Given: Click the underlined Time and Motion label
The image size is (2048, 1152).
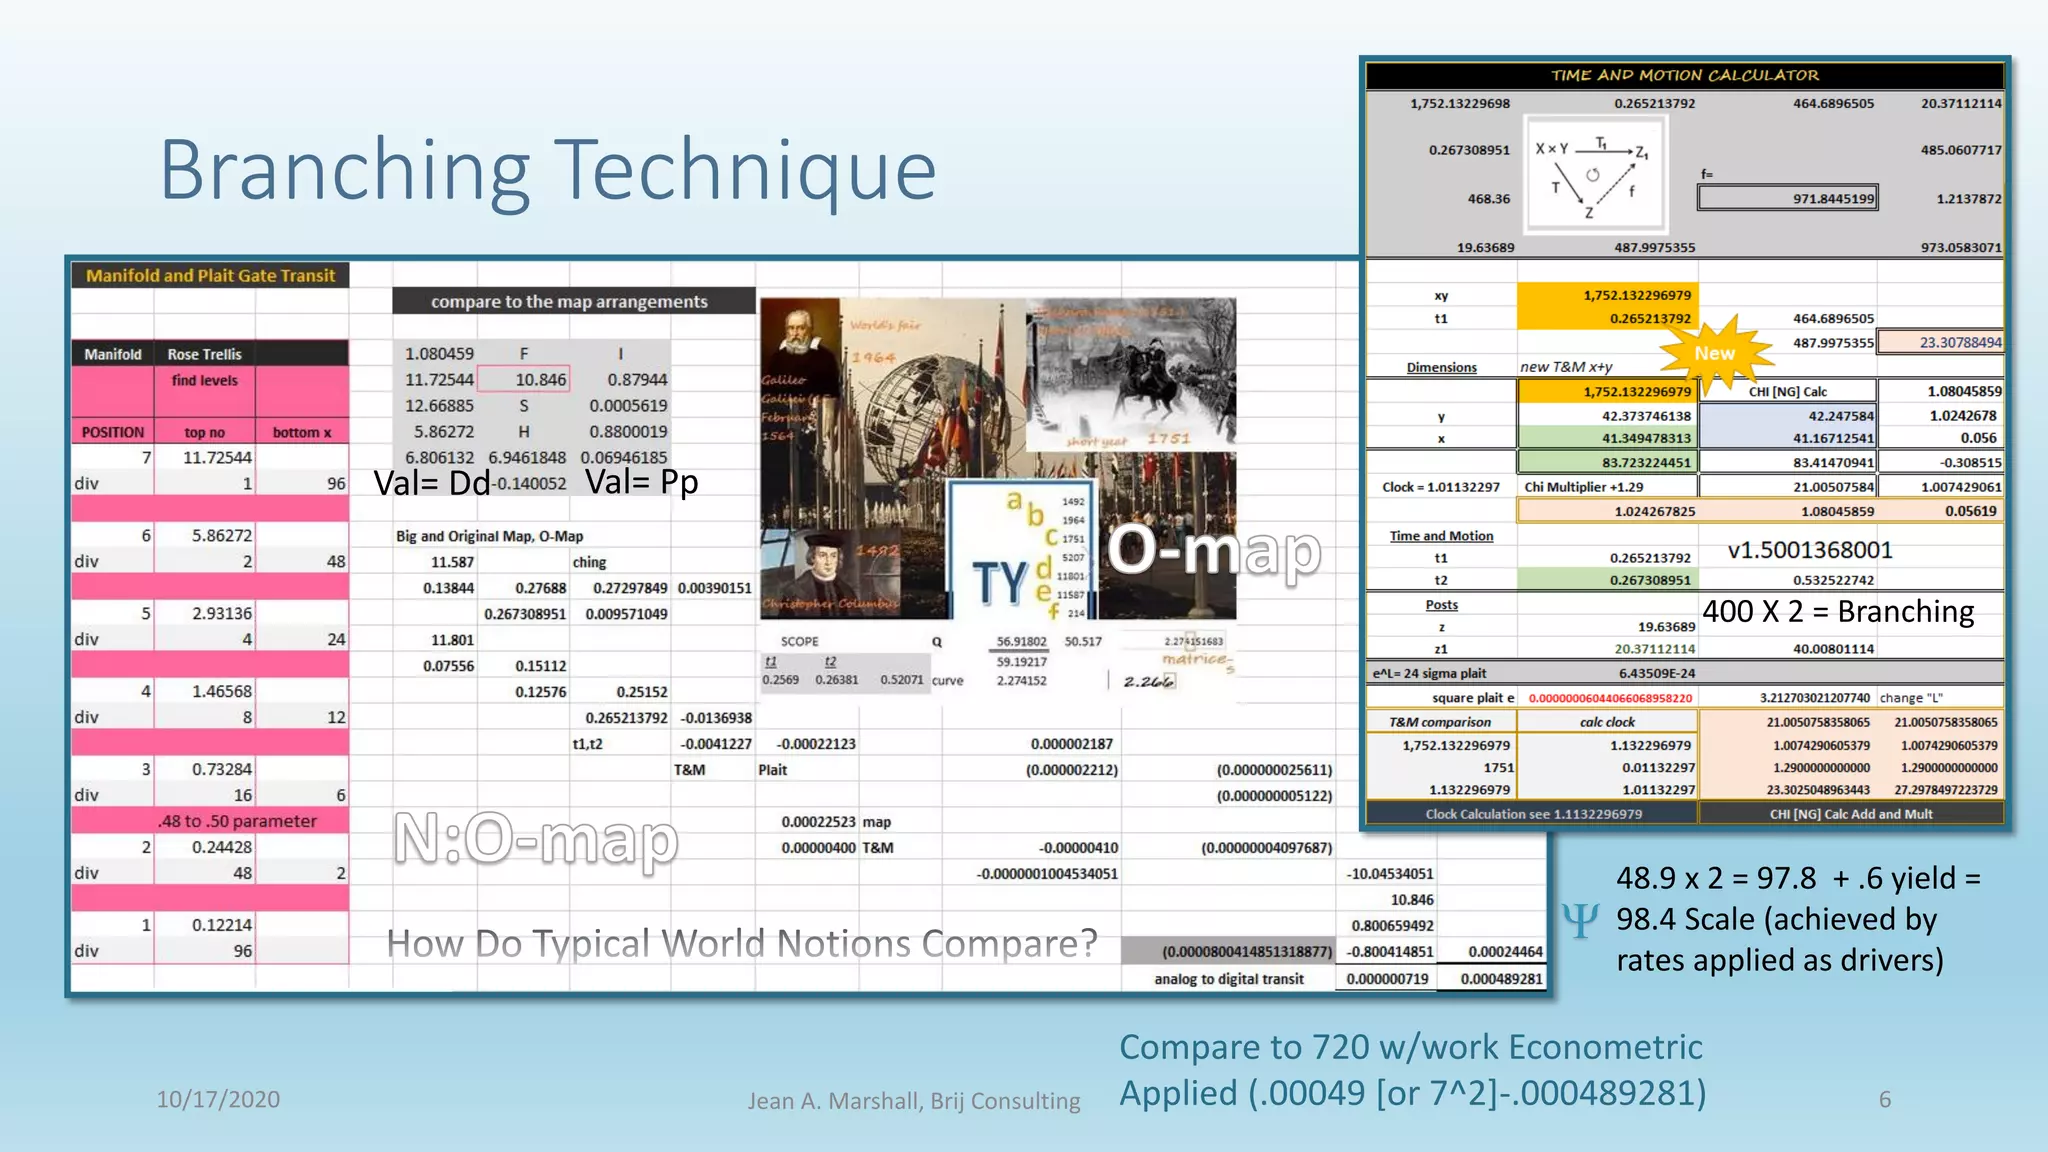Looking at the screenshot, I should pyautogui.click(x=1441, y=536).
